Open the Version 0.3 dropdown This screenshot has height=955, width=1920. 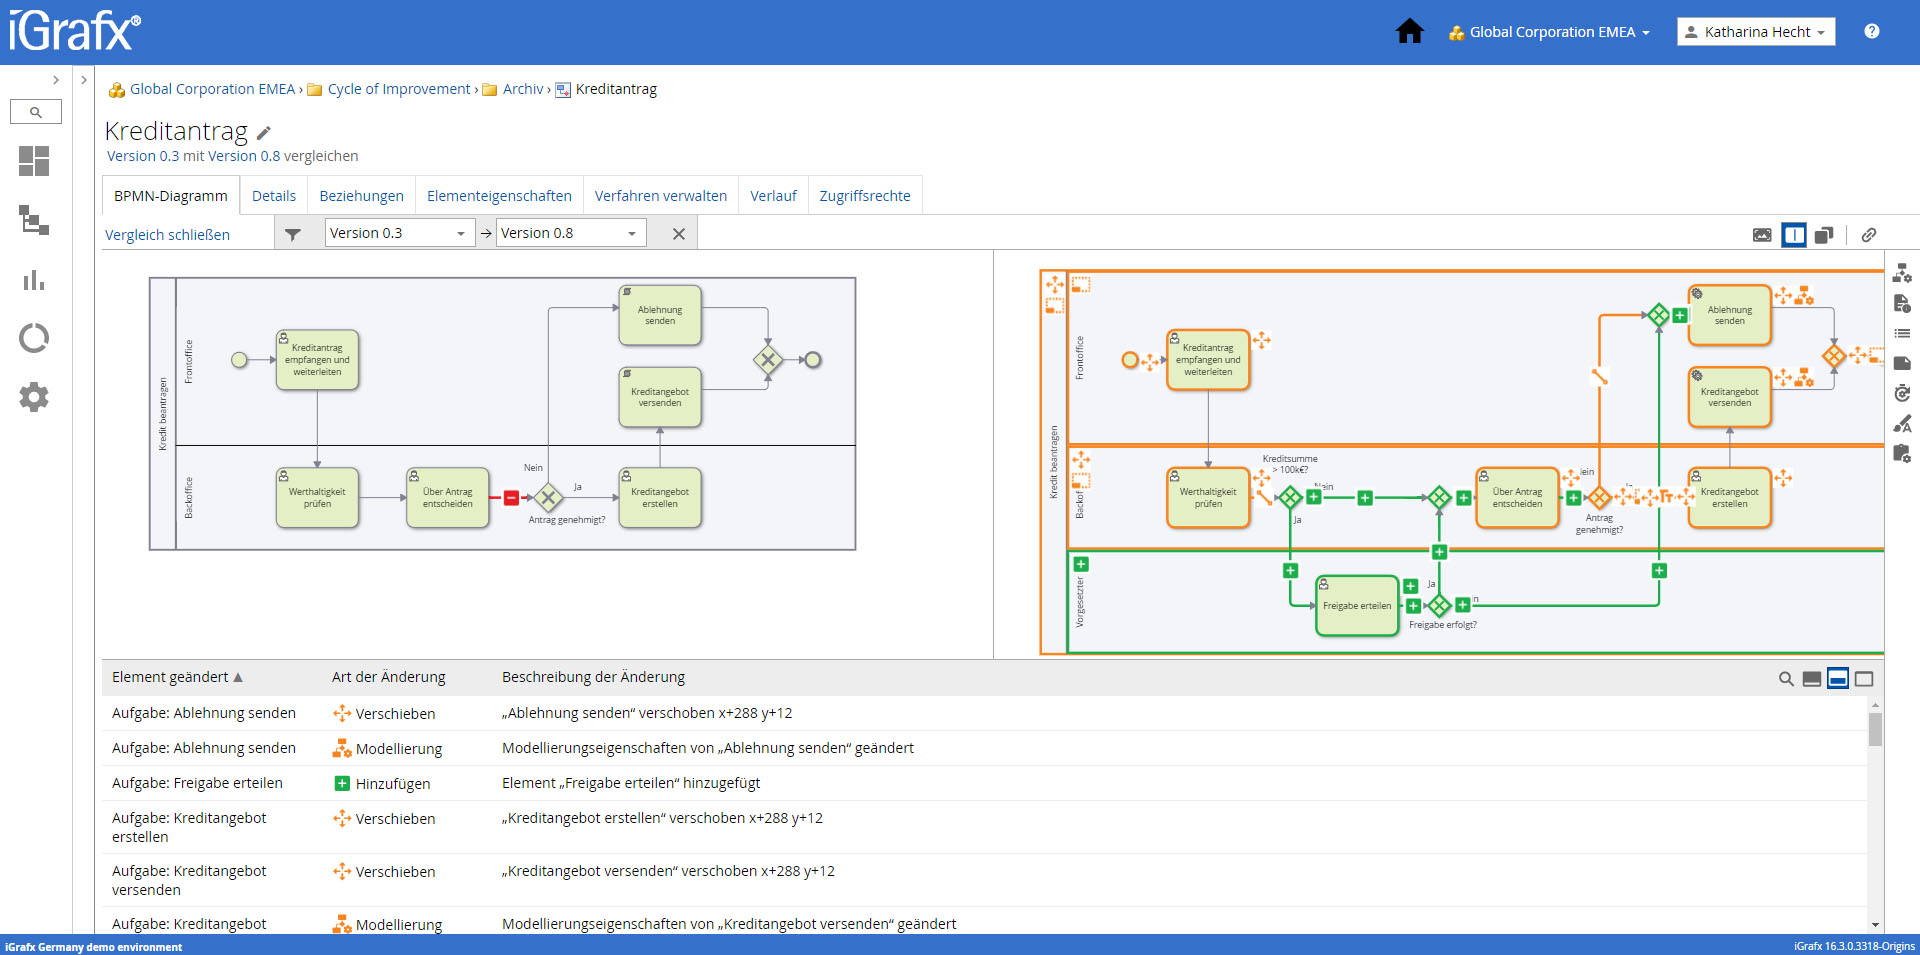click(399, 233)
